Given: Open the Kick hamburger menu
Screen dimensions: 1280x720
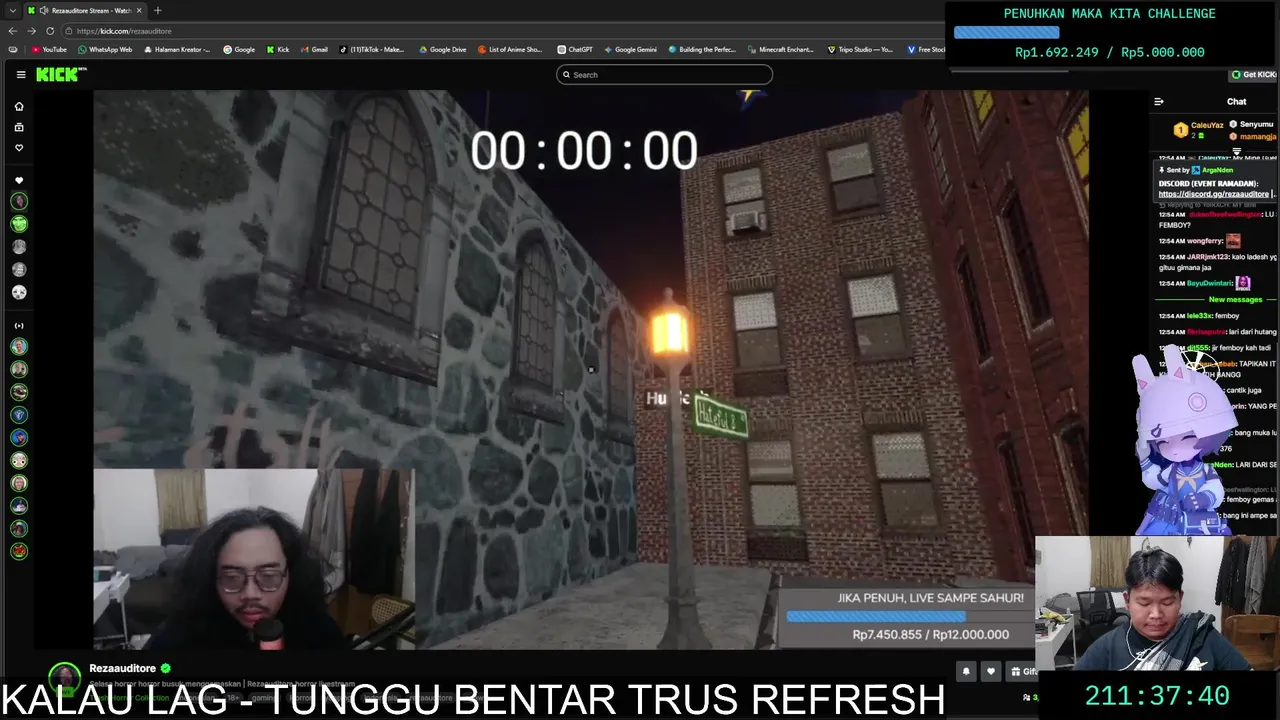Looking at the screenshot, I should point(21,75).
